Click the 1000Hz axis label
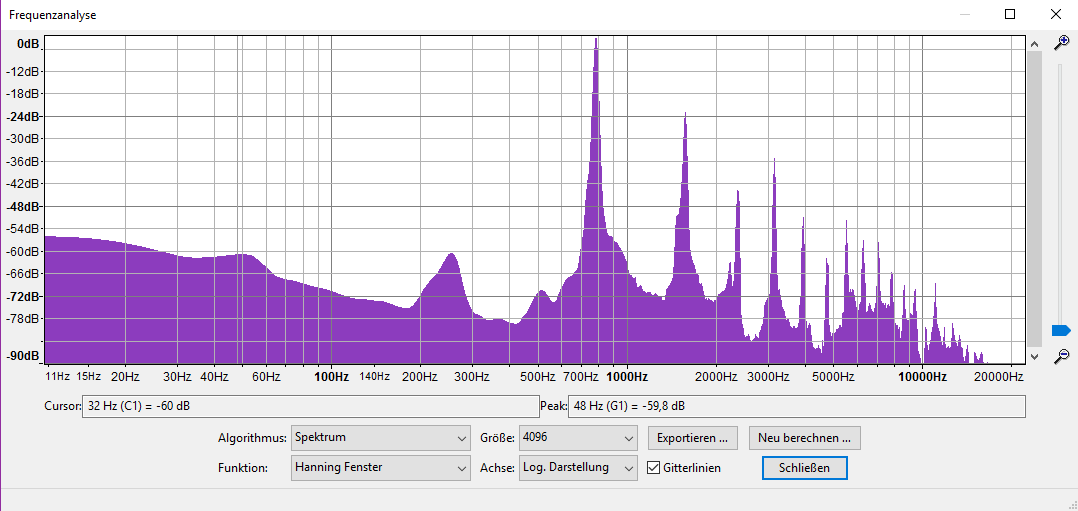The height and width of the screenshot is (511, 1078). tap(628, 377)
